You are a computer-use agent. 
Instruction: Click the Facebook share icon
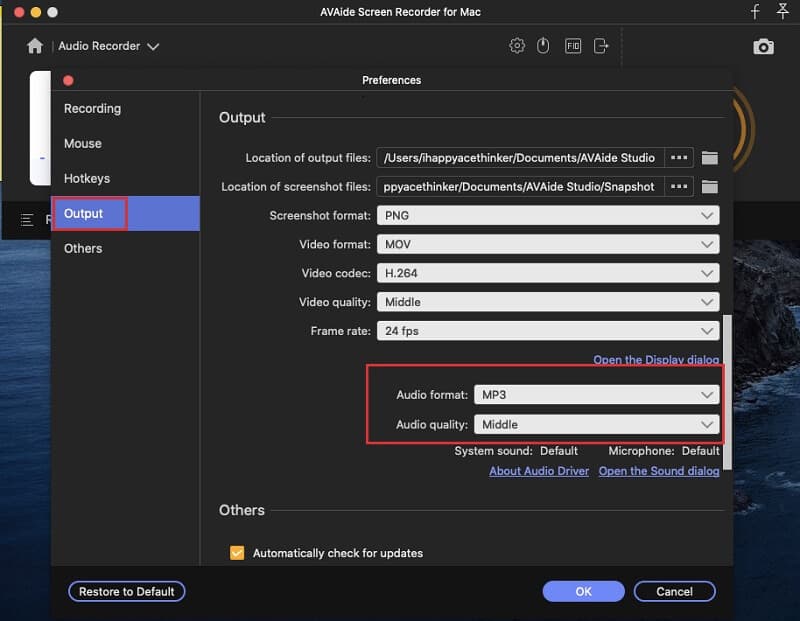click(755, 11)
